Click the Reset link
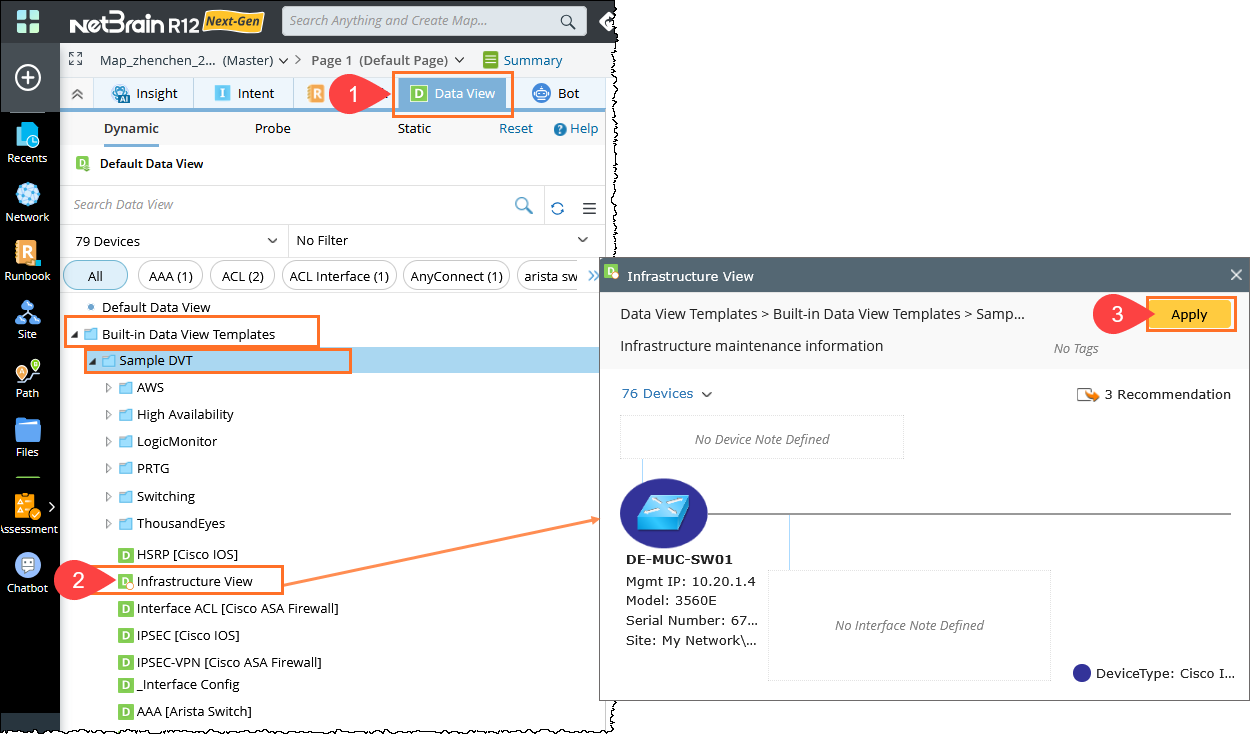 [x=516, y=128]
